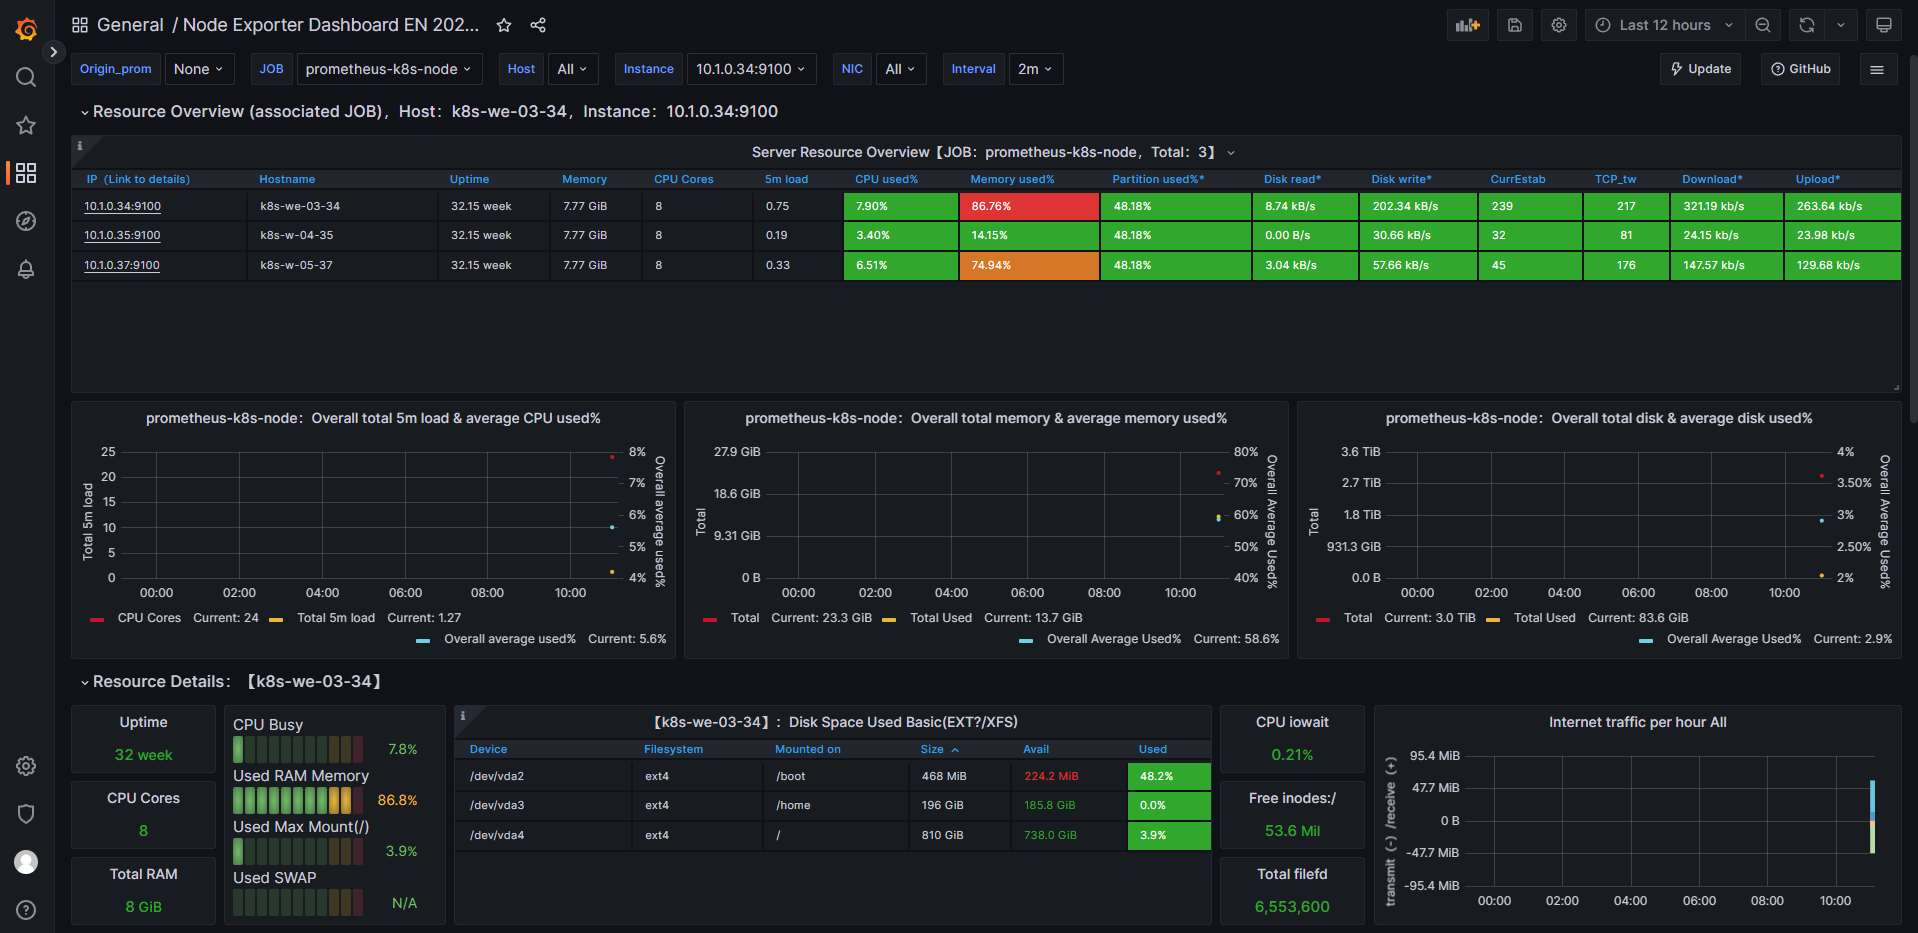
Task: Toggle Overall Average Used% in disk legend
Action: [1734, 639]
